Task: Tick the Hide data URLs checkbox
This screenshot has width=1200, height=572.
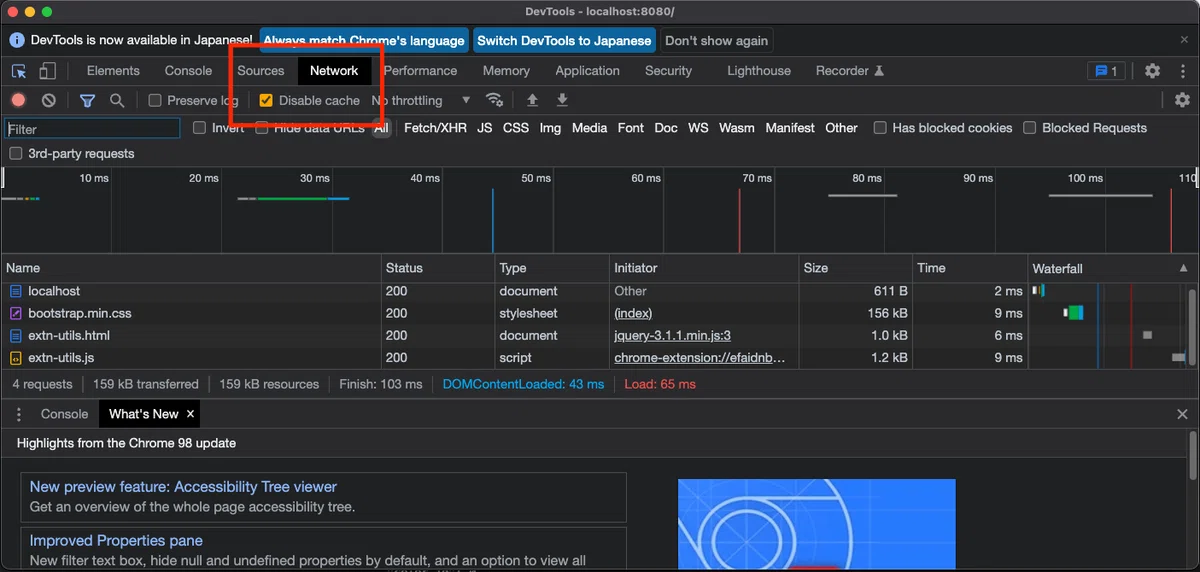Action: 262,128
